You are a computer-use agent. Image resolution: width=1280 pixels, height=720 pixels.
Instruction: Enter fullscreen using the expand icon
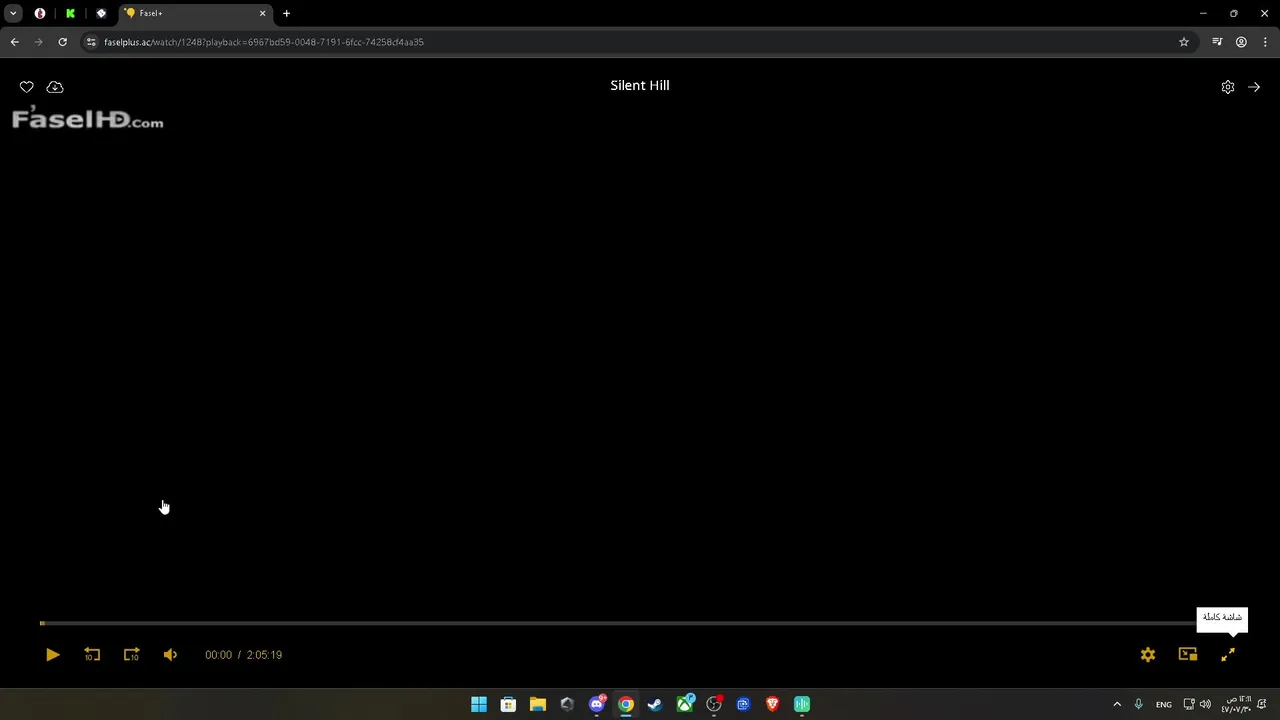click(1228, 655)
